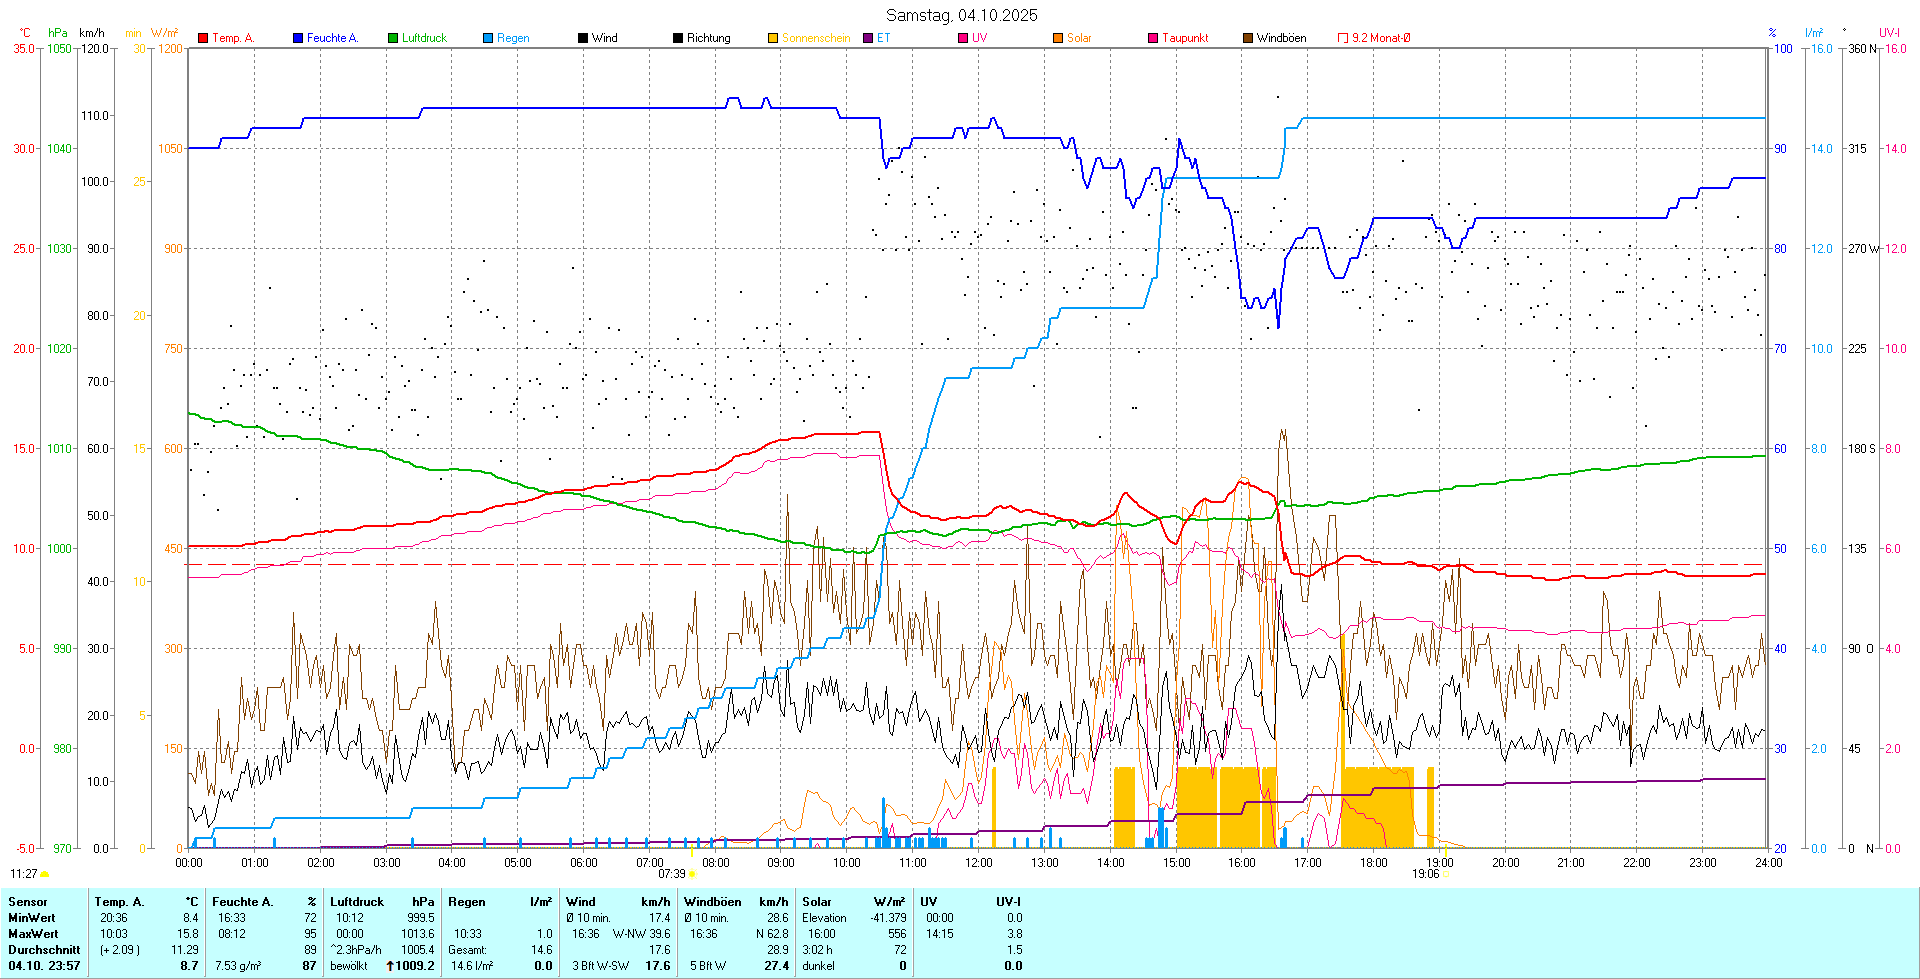This screenshot has width=1920, height=979.
Task: Click the small sun icon next to 11:27
Action: coord(45,874)
